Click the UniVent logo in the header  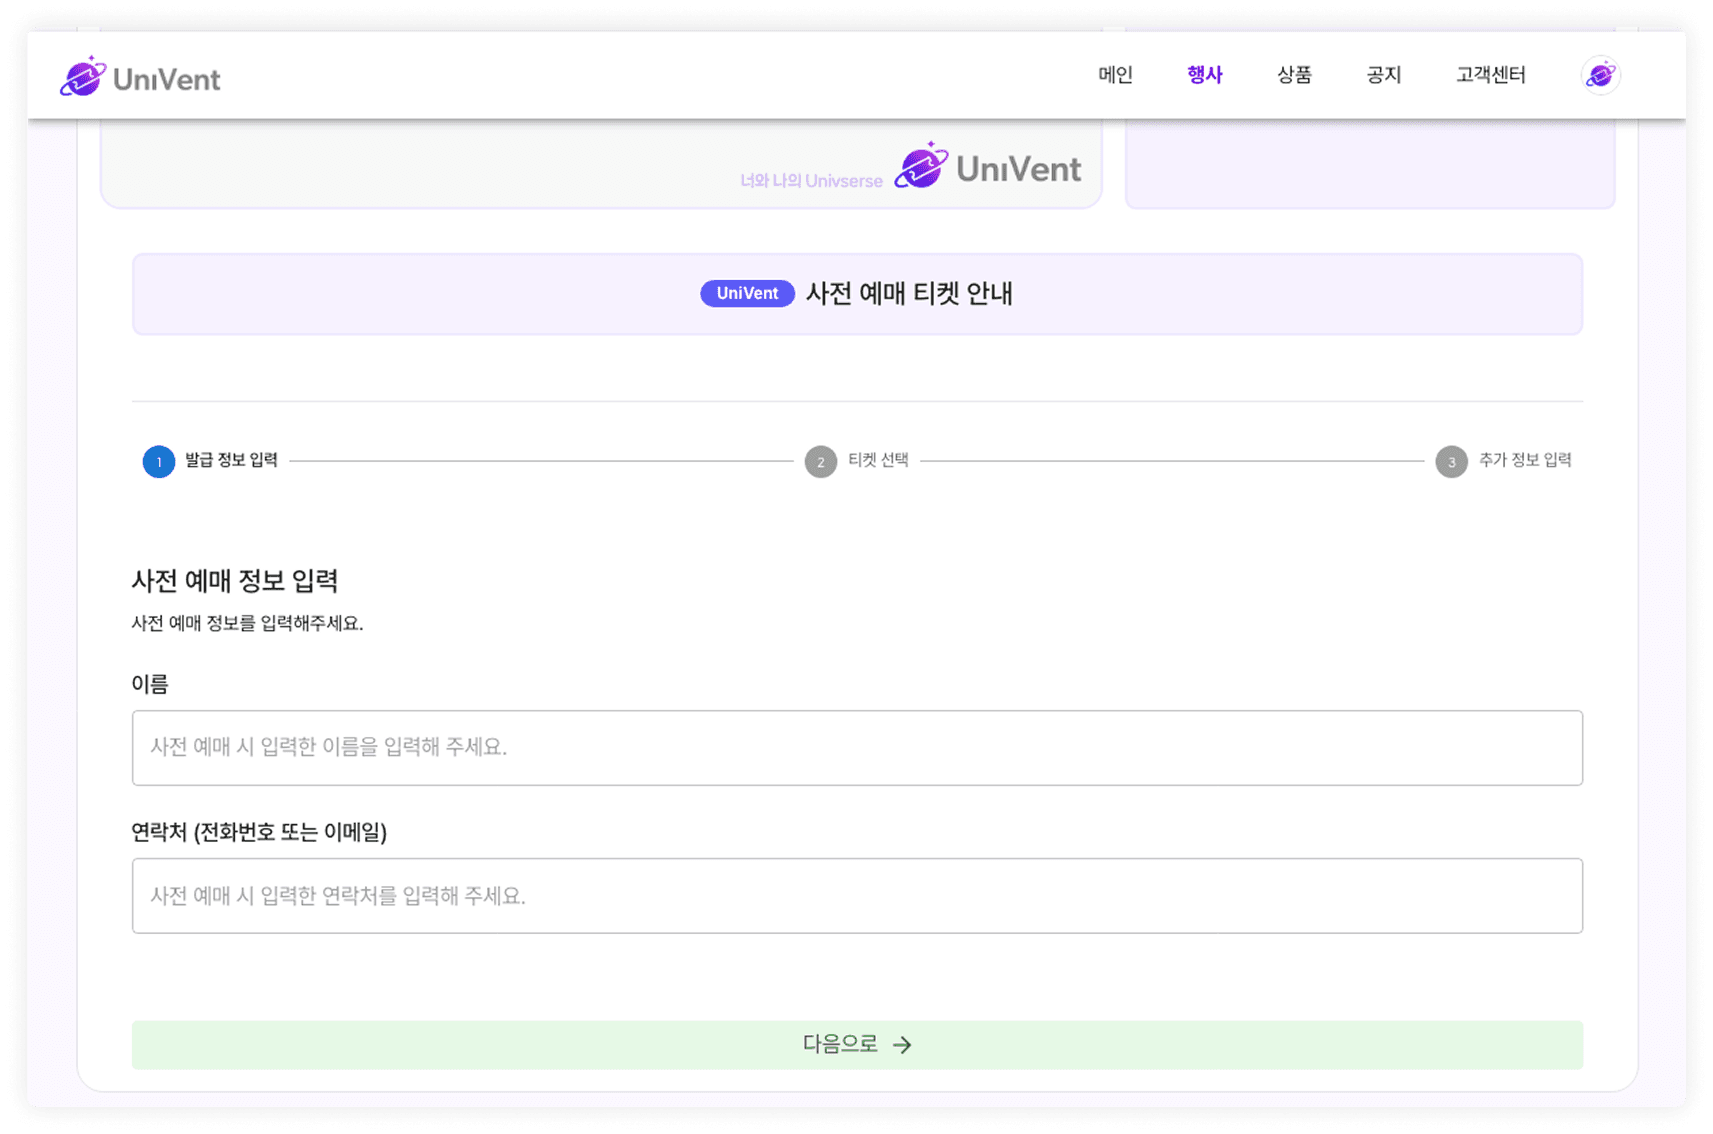(x=140, y=77)
